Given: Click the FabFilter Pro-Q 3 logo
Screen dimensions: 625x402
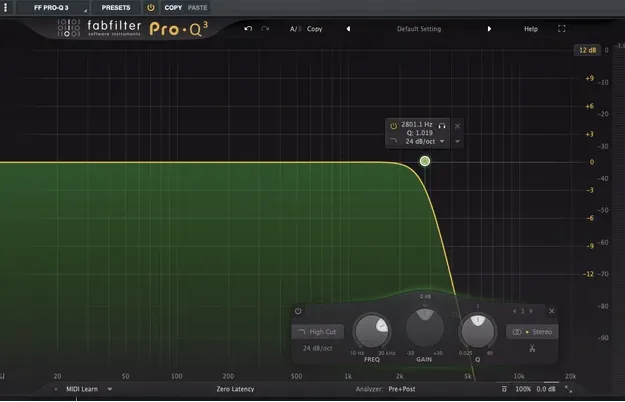Looking at the screenshot, I should point(133,28).
